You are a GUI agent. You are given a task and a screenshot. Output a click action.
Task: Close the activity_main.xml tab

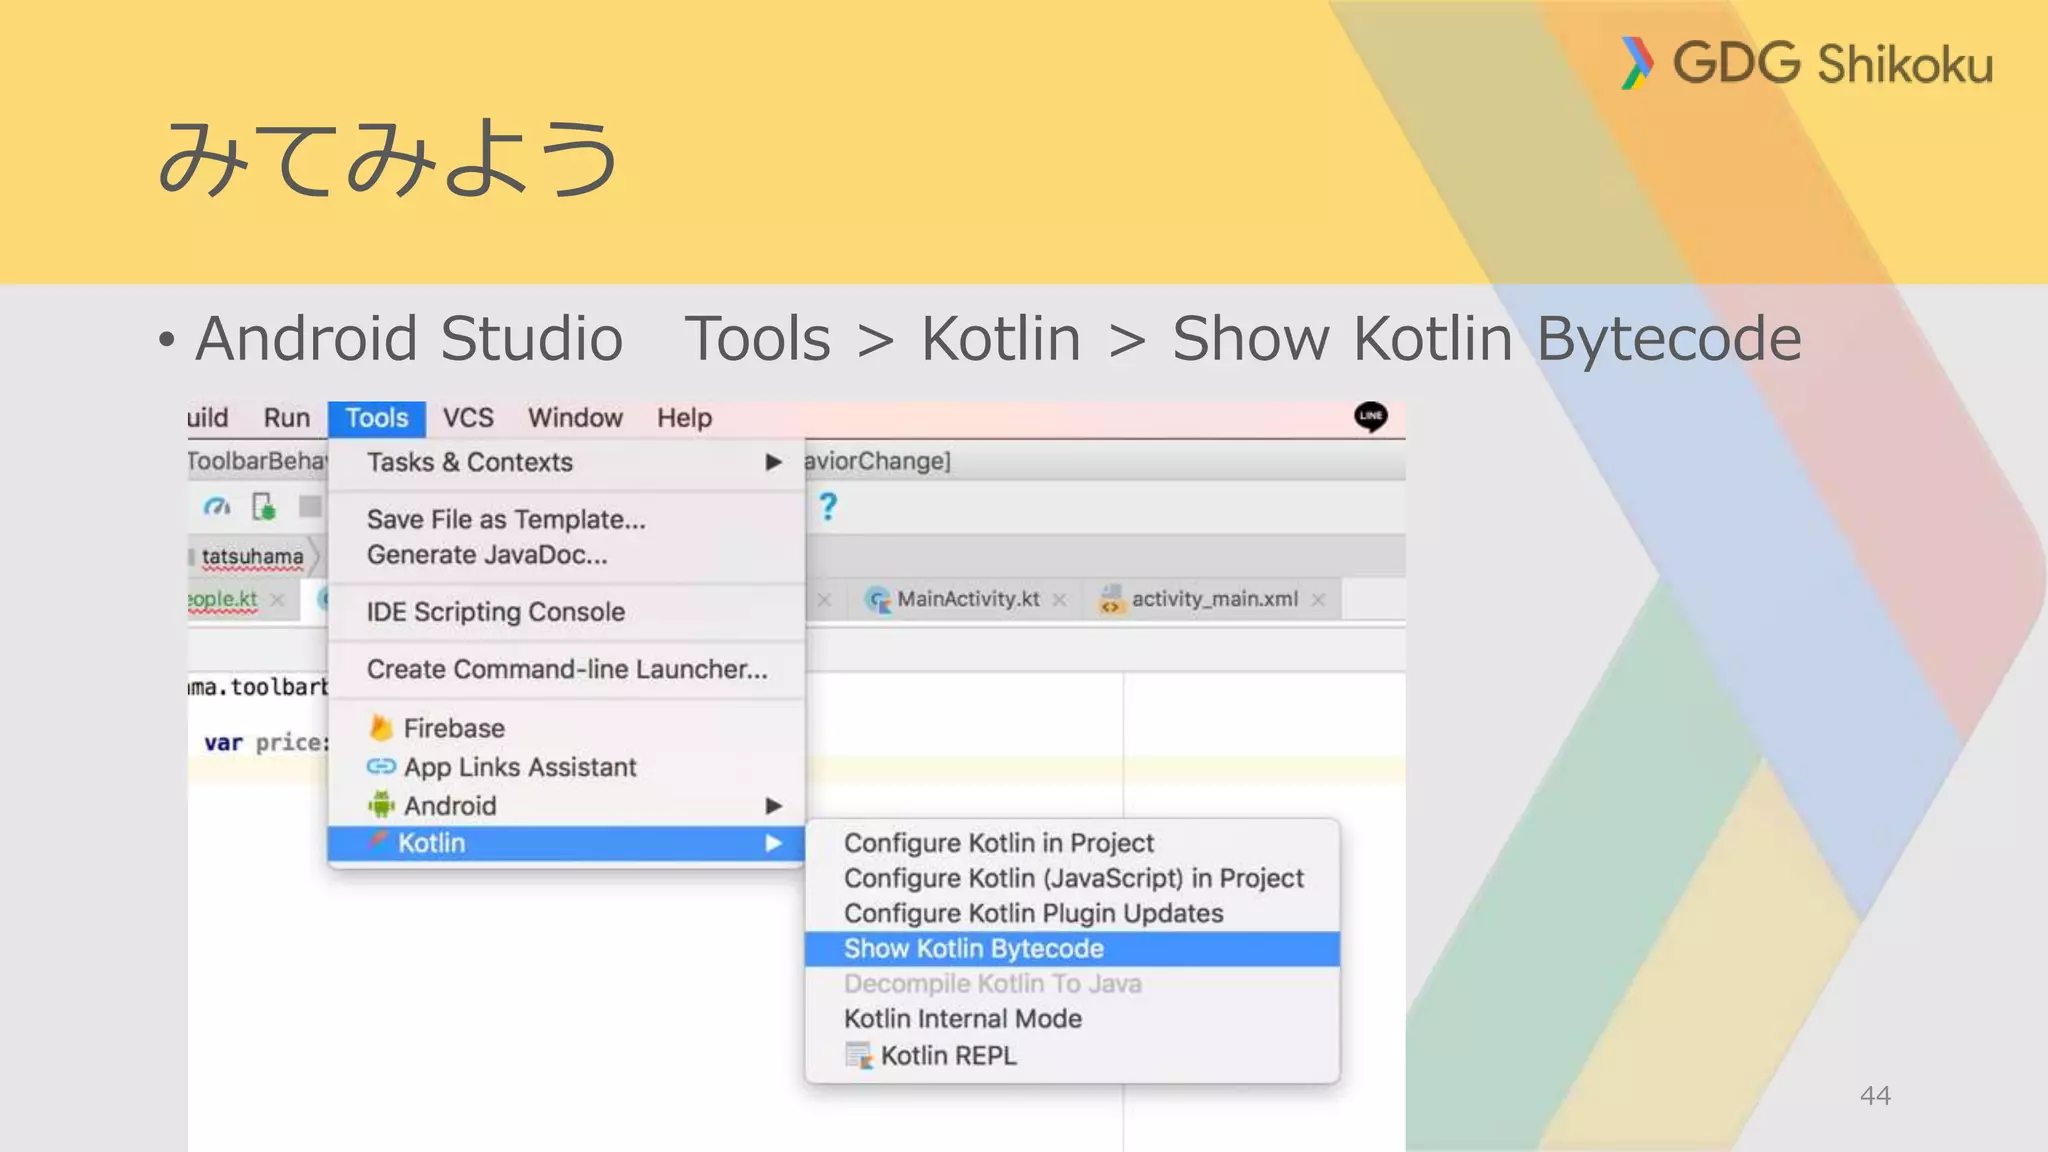coord(1318,600)
